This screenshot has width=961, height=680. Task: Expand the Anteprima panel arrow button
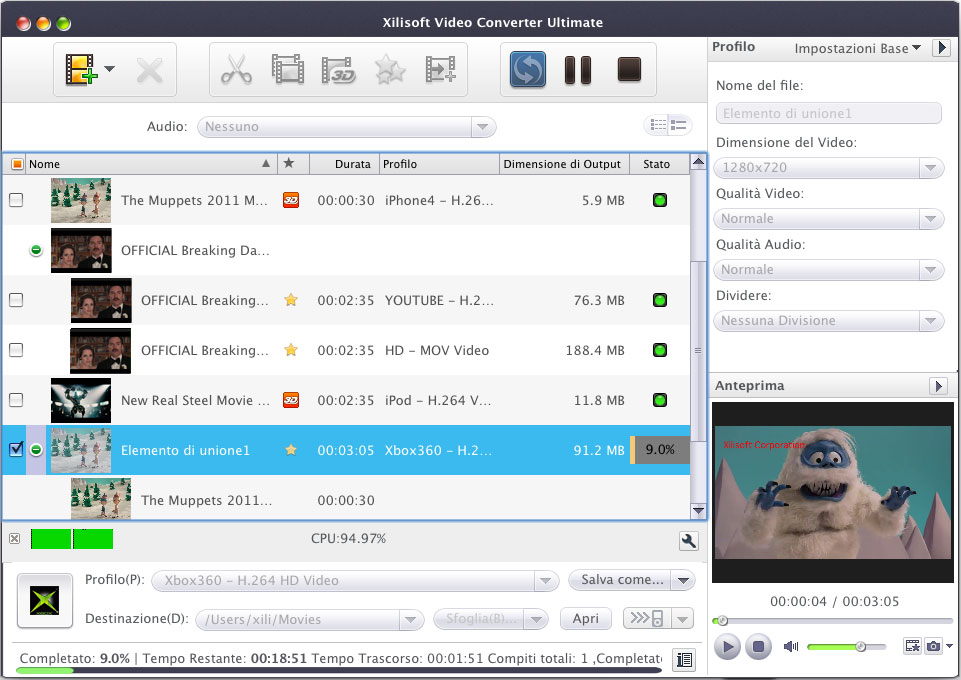pyautogui.click(x=938, y=386)
